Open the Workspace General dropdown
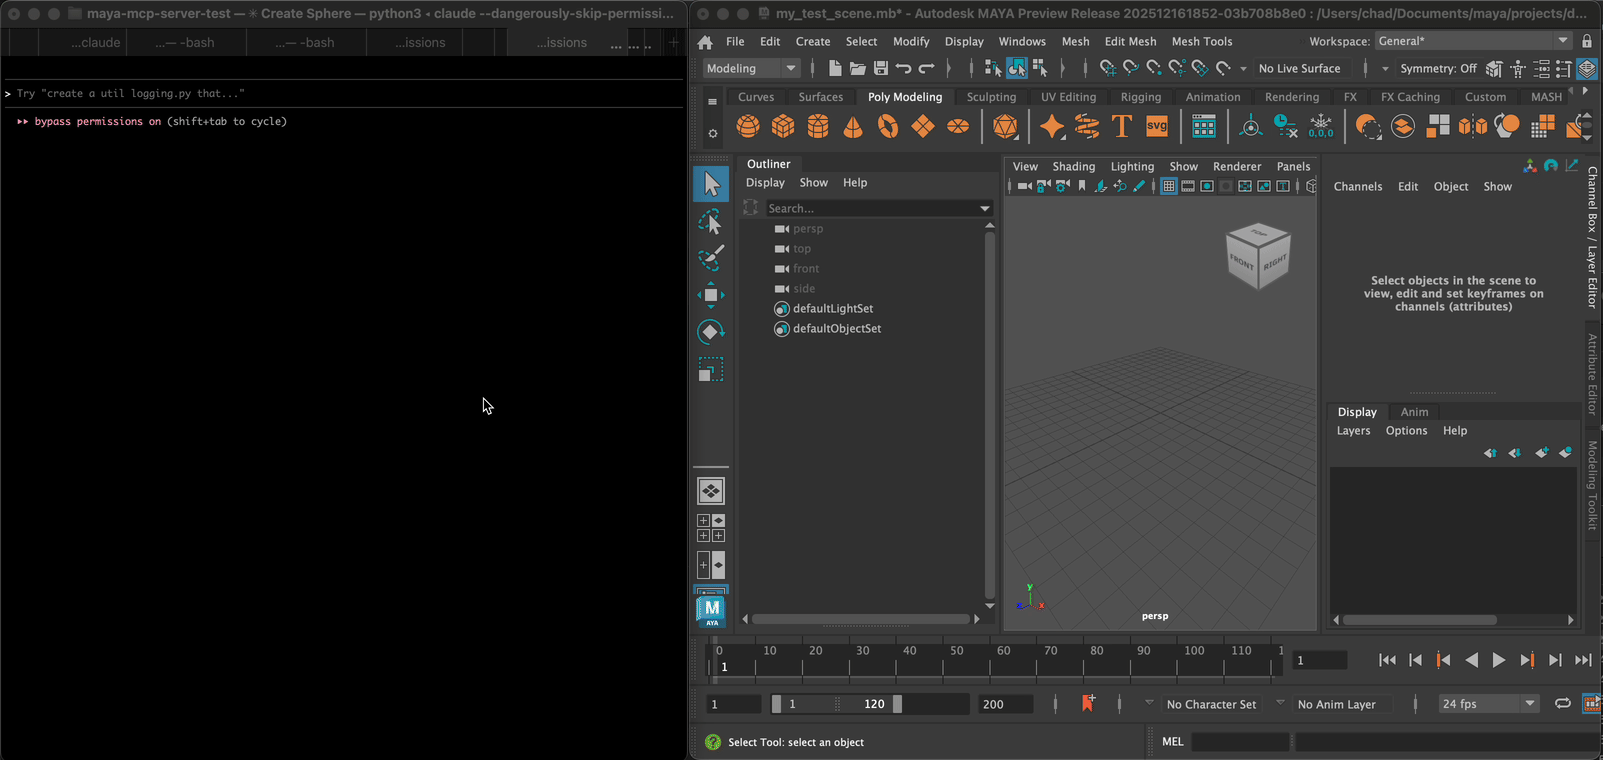The height and width of the screenshot is (760, 1603). tap(1473, 41)
